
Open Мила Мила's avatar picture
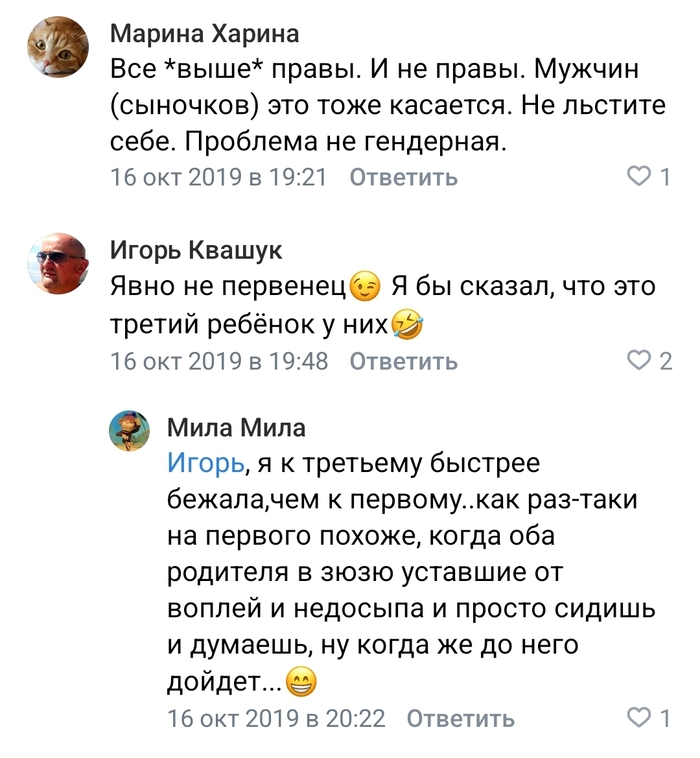(130, 430)
